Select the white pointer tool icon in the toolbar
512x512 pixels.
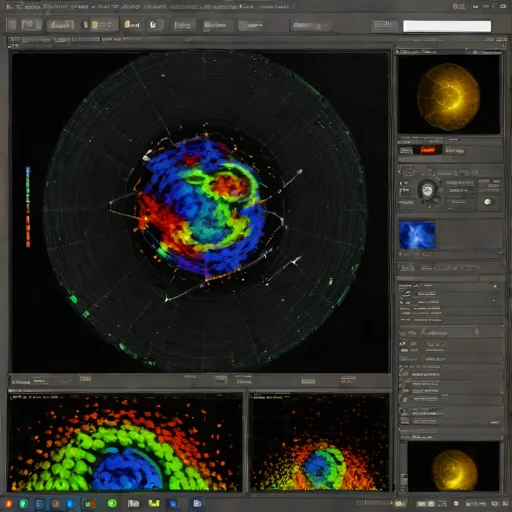153,25
